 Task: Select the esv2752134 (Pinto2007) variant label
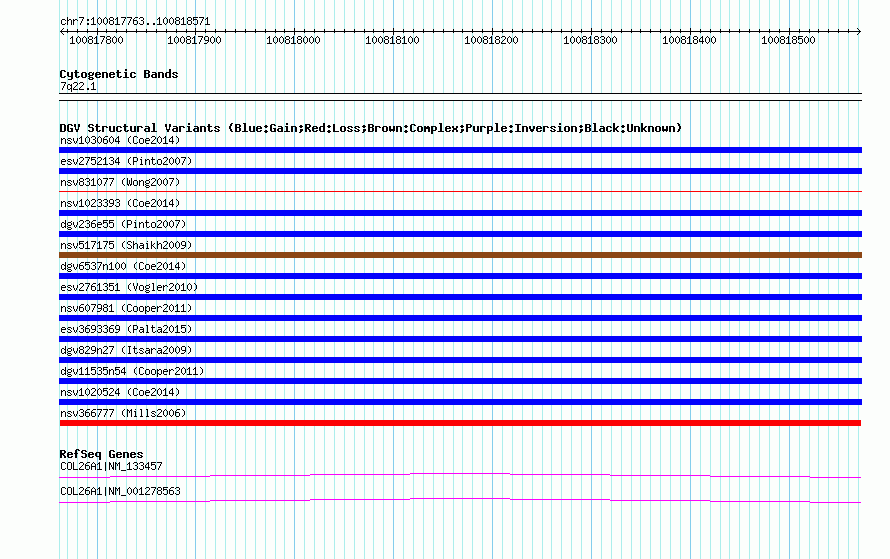pos(126,161)
